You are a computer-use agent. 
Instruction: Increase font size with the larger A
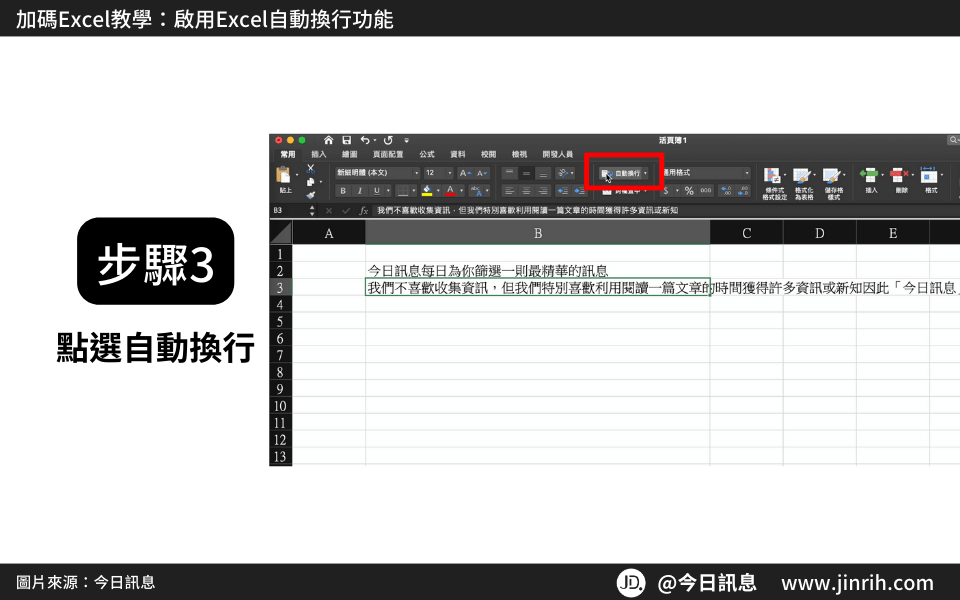coord(466,173)
